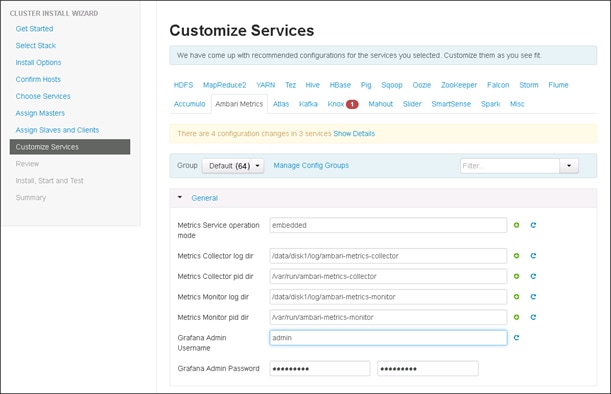This screenshot has width=611, height=394.
Task: Click undo icon for Metrics Monitor pid dir
Action: pos(533,317)
